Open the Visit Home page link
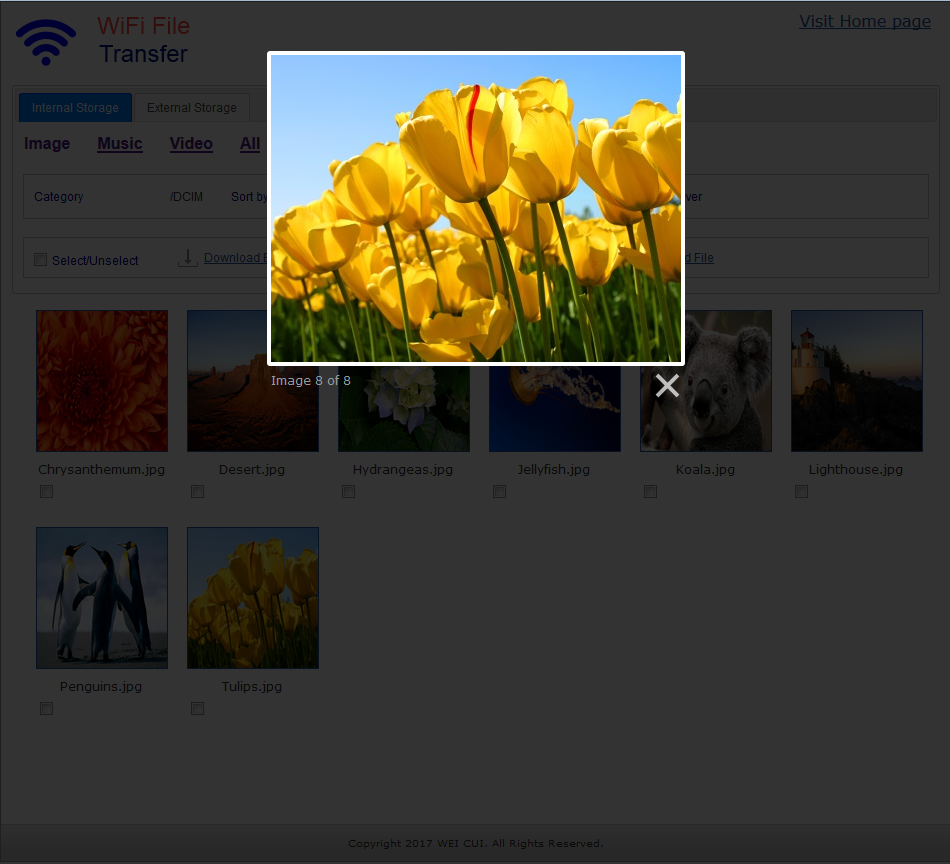Screen dimensions: 950x864 864,21
